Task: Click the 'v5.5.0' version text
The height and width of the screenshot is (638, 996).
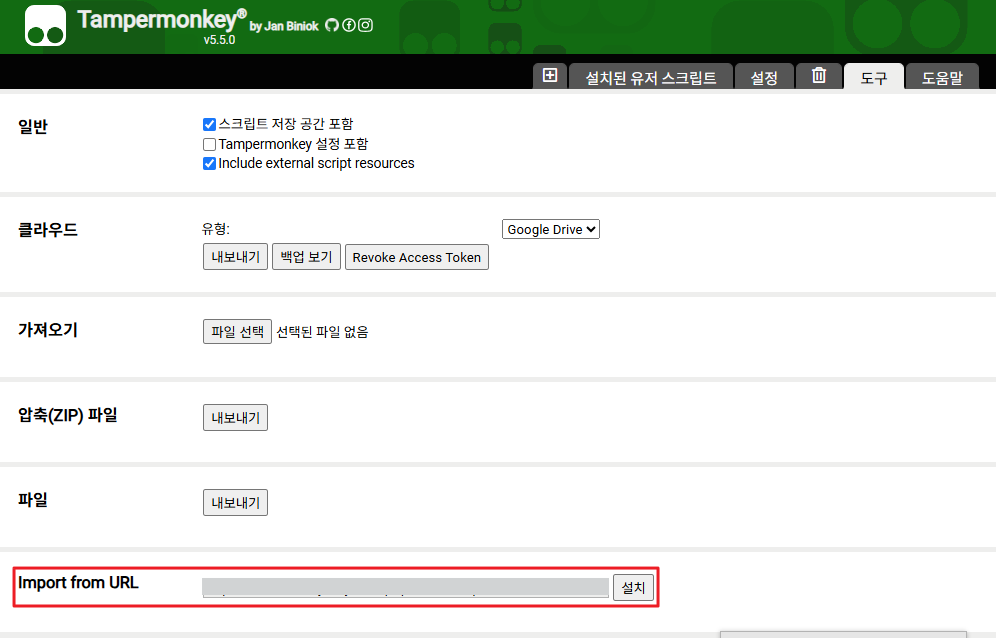Action: click(219, 40)
